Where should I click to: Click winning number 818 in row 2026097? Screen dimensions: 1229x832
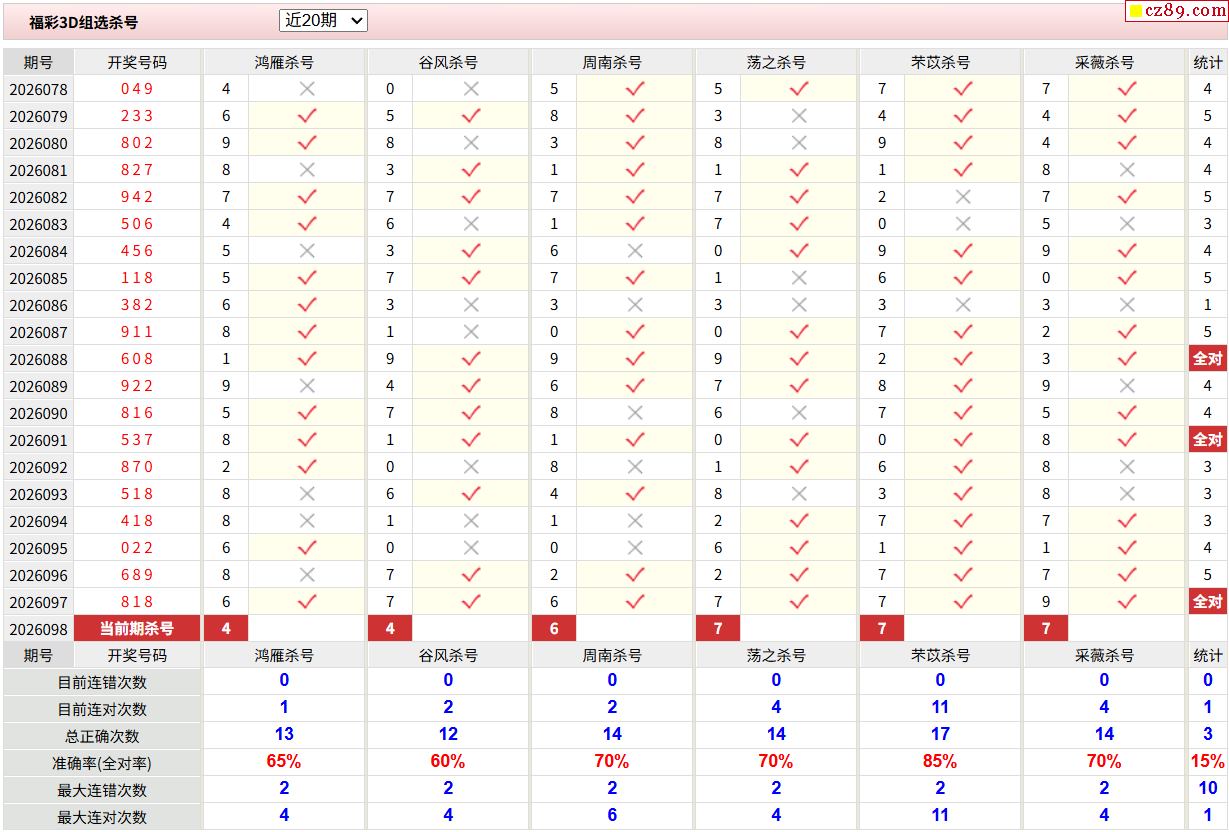(x=137, y=602)
